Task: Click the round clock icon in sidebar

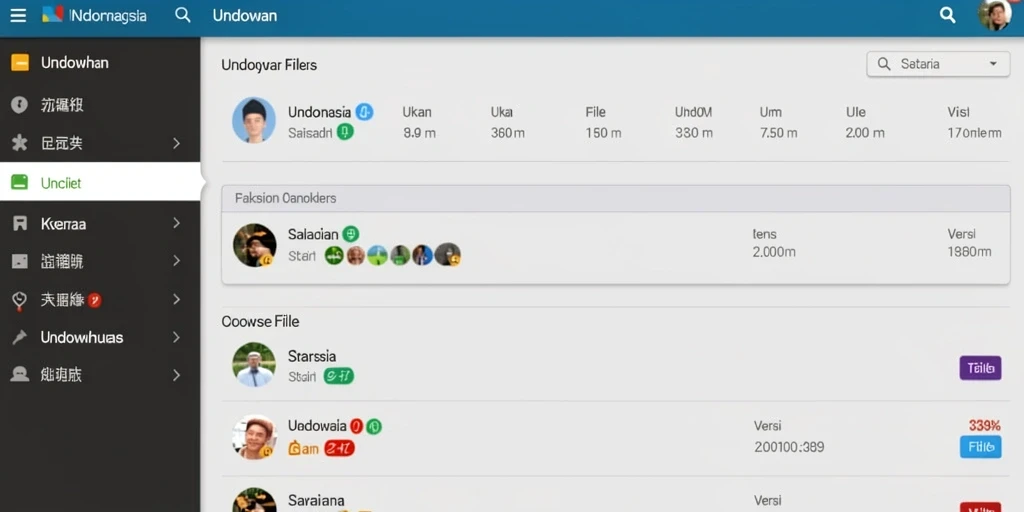Action: 20,104
